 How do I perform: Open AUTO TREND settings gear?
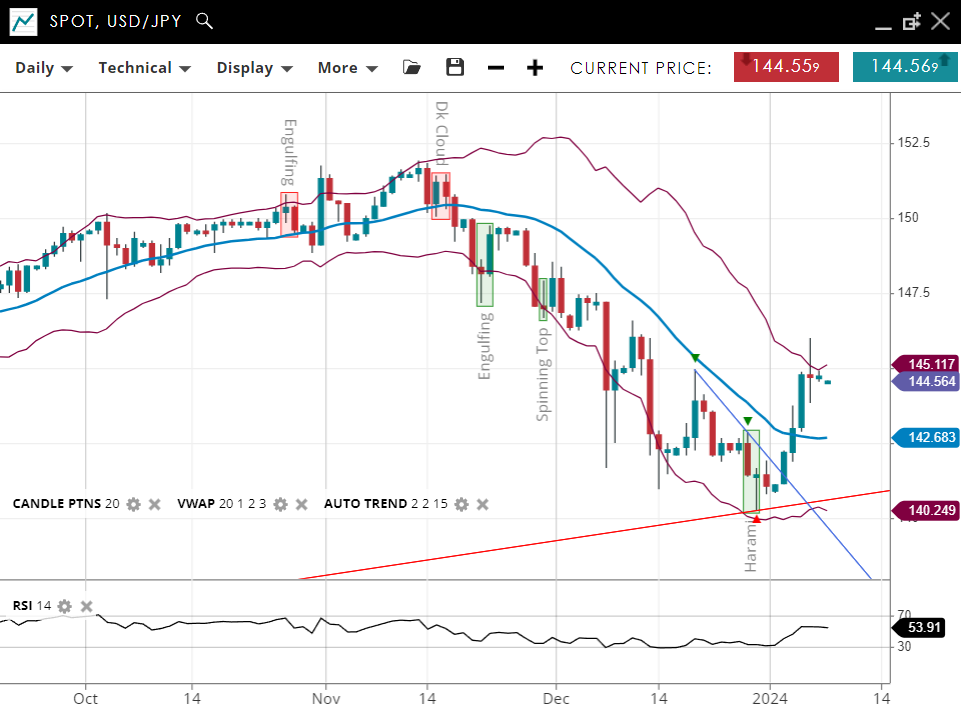pyautogui.click(x=461, y=504)
